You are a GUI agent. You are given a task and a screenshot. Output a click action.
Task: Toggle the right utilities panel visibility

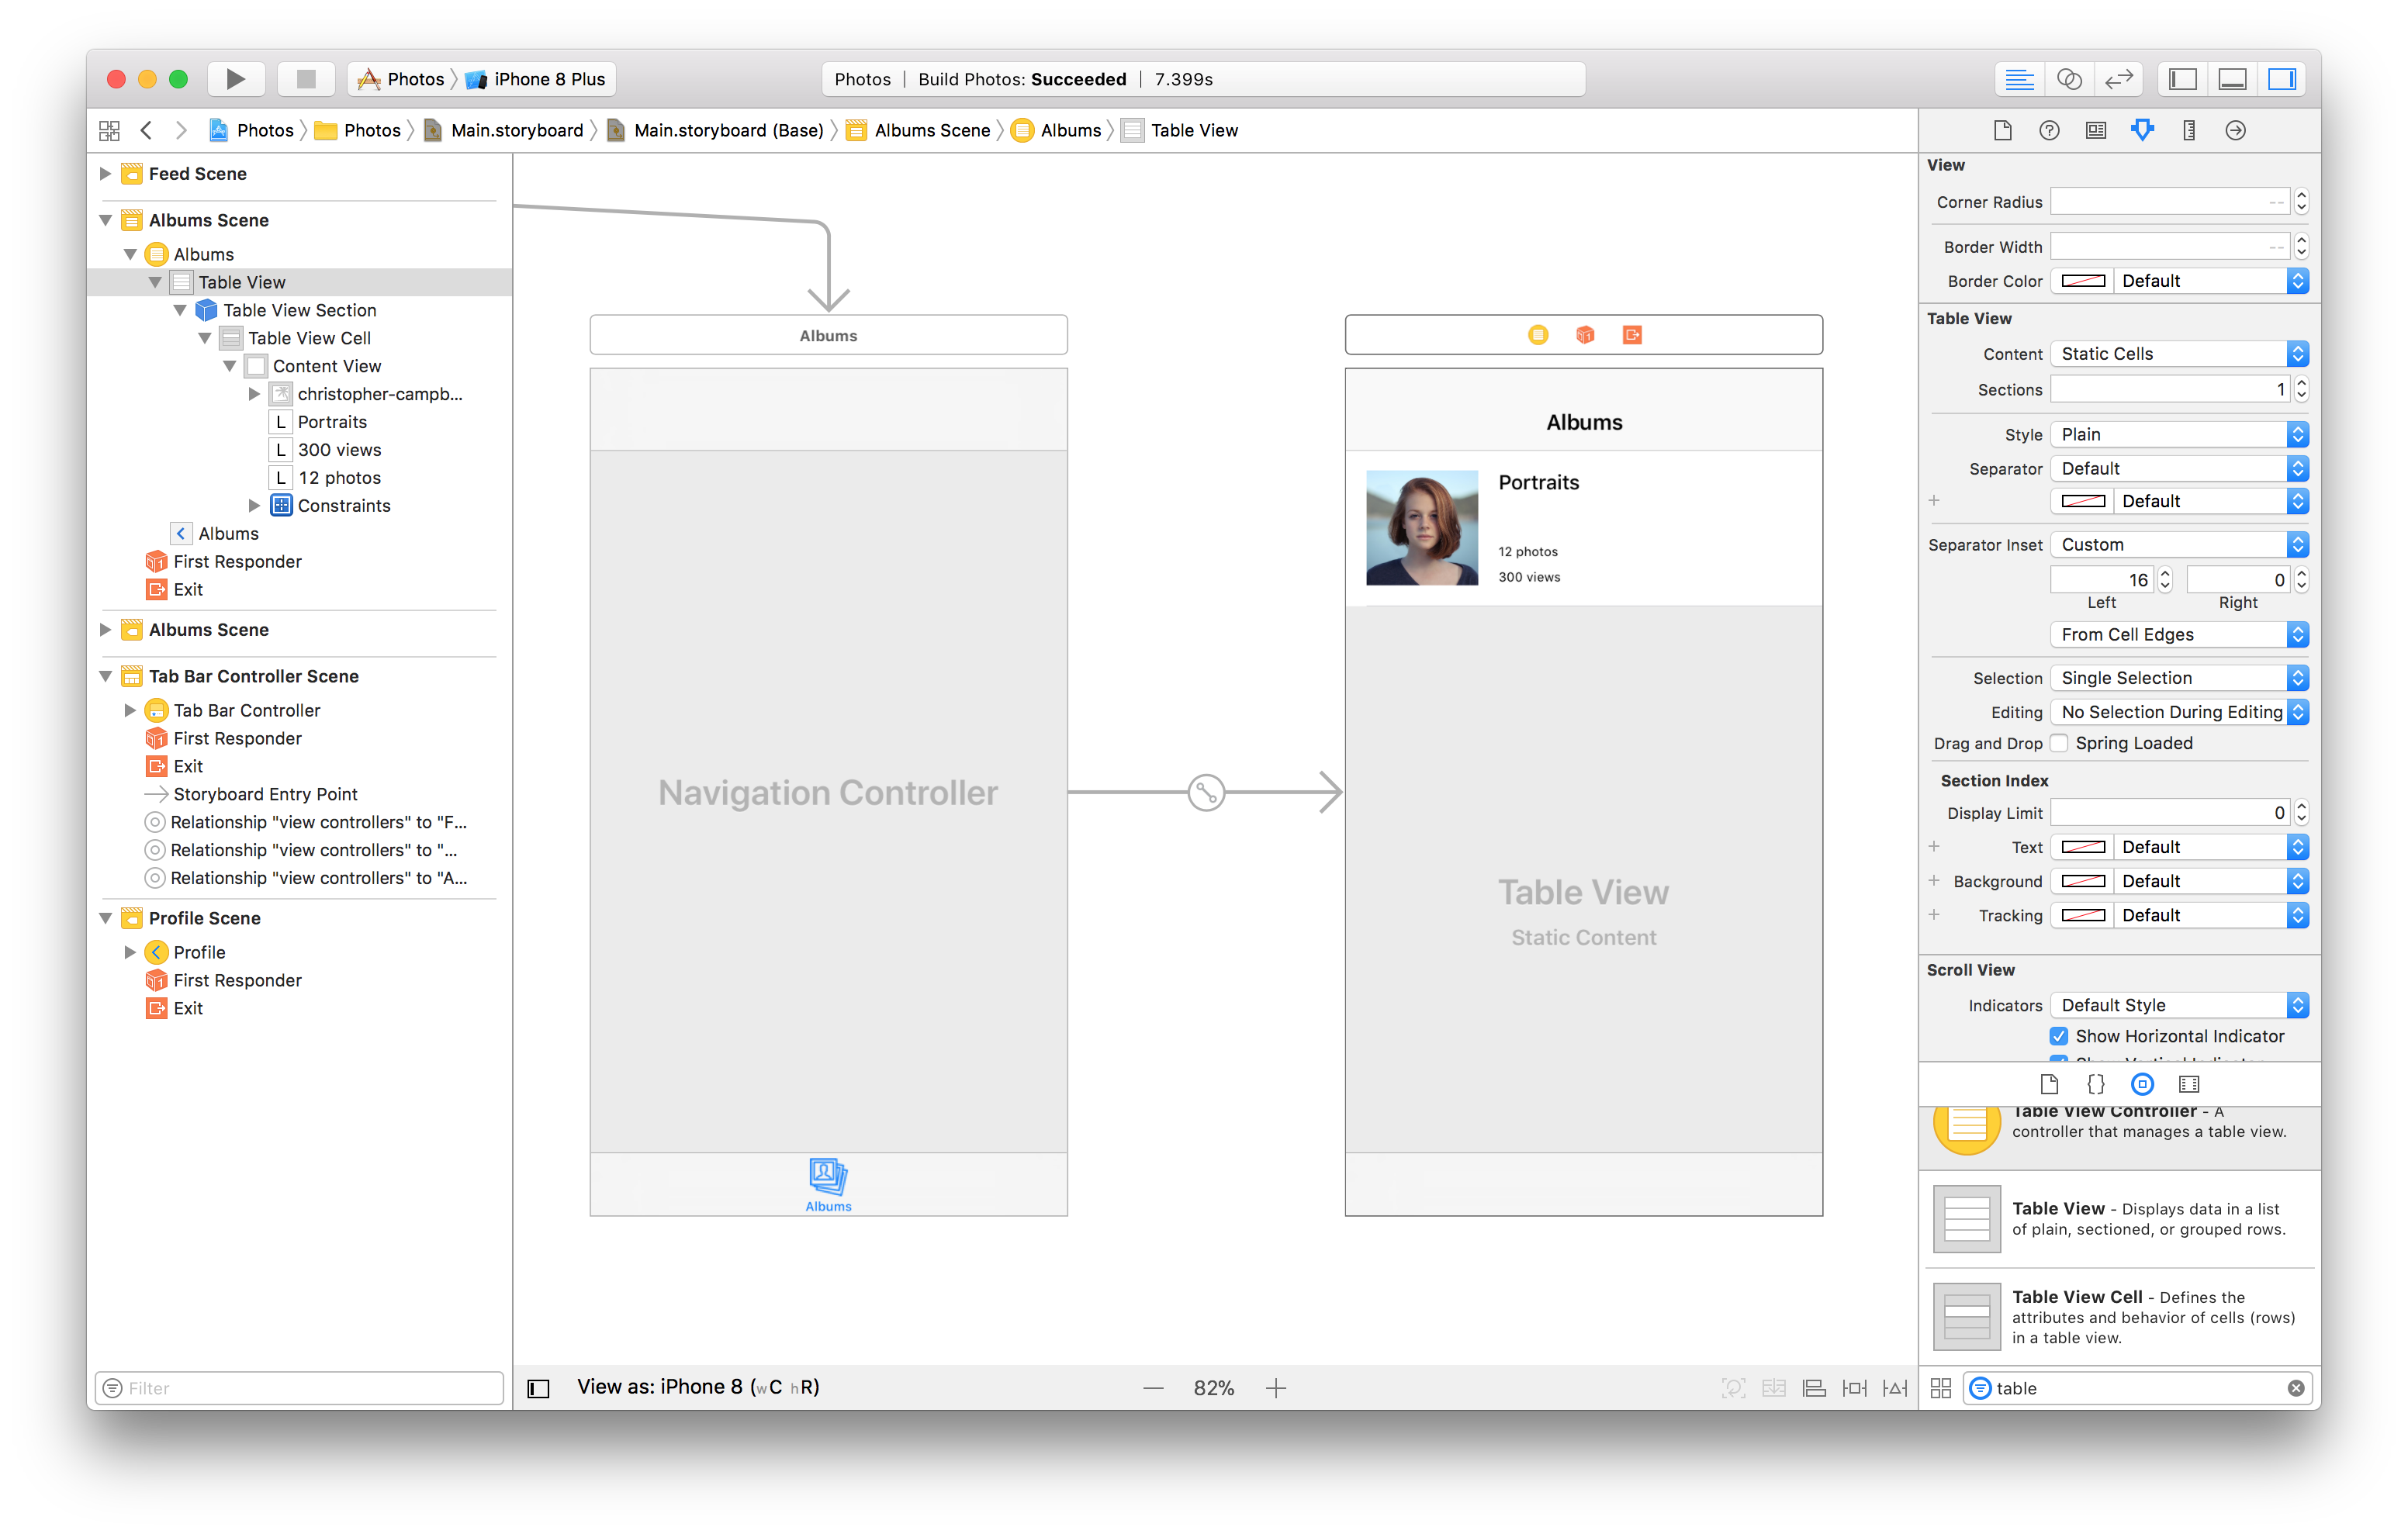pos(2282,79)
